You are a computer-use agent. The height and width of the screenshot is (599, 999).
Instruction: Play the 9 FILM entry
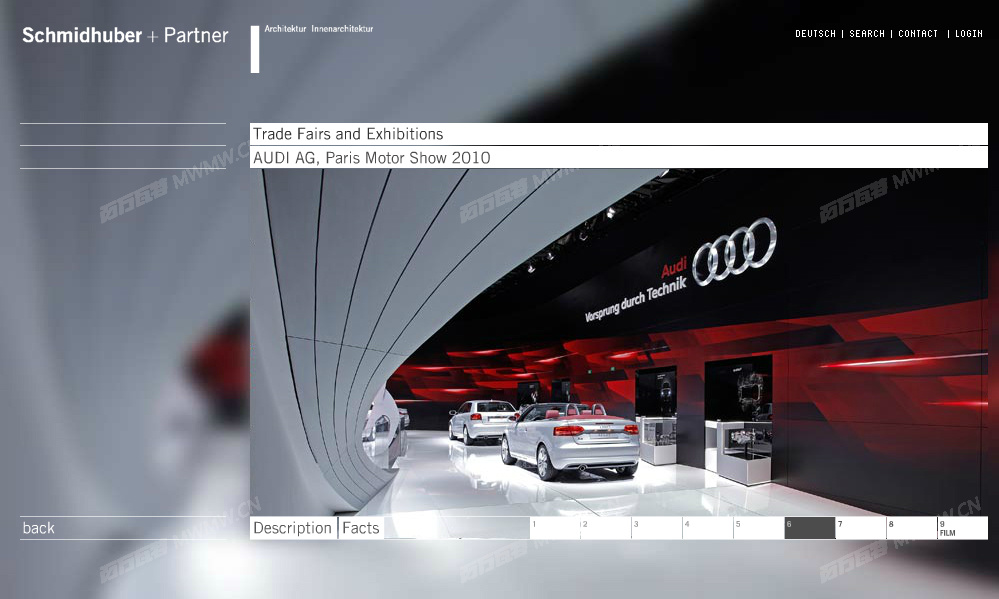[962, 528]
